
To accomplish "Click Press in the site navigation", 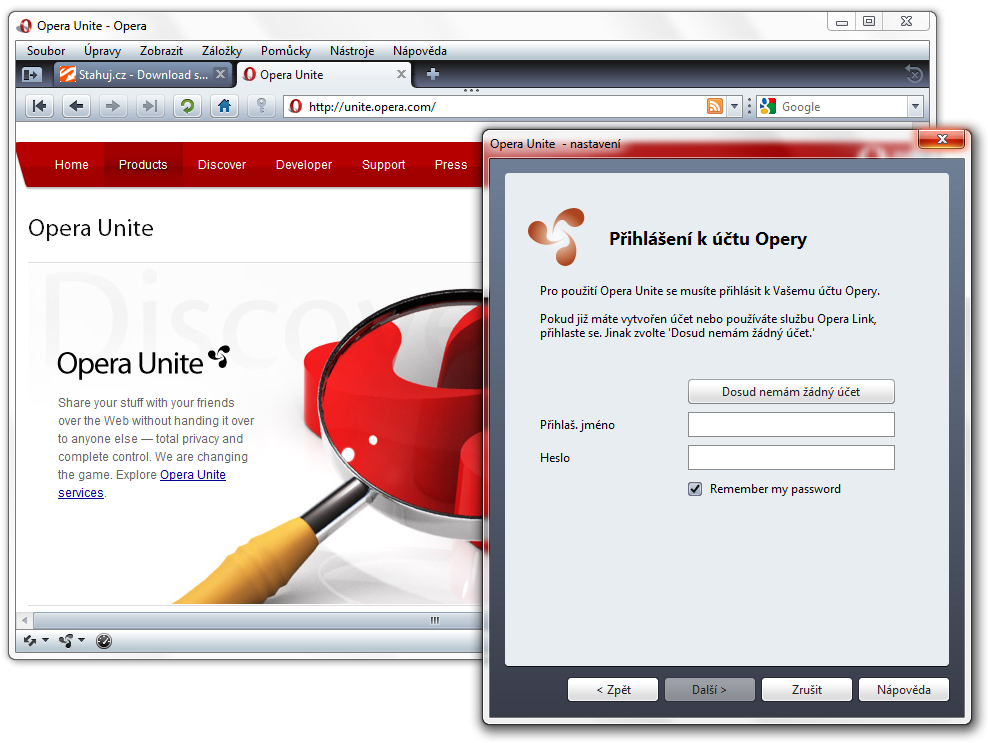I will (451, 164).
